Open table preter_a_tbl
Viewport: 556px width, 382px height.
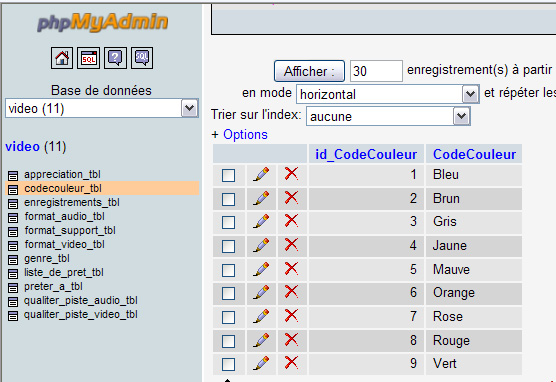(53, 286)
